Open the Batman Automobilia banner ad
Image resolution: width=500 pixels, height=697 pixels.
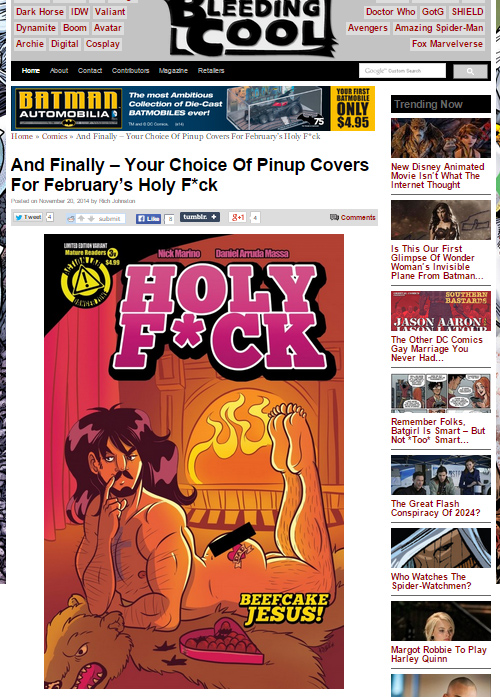pyautogui.click(x=193, y=108)
